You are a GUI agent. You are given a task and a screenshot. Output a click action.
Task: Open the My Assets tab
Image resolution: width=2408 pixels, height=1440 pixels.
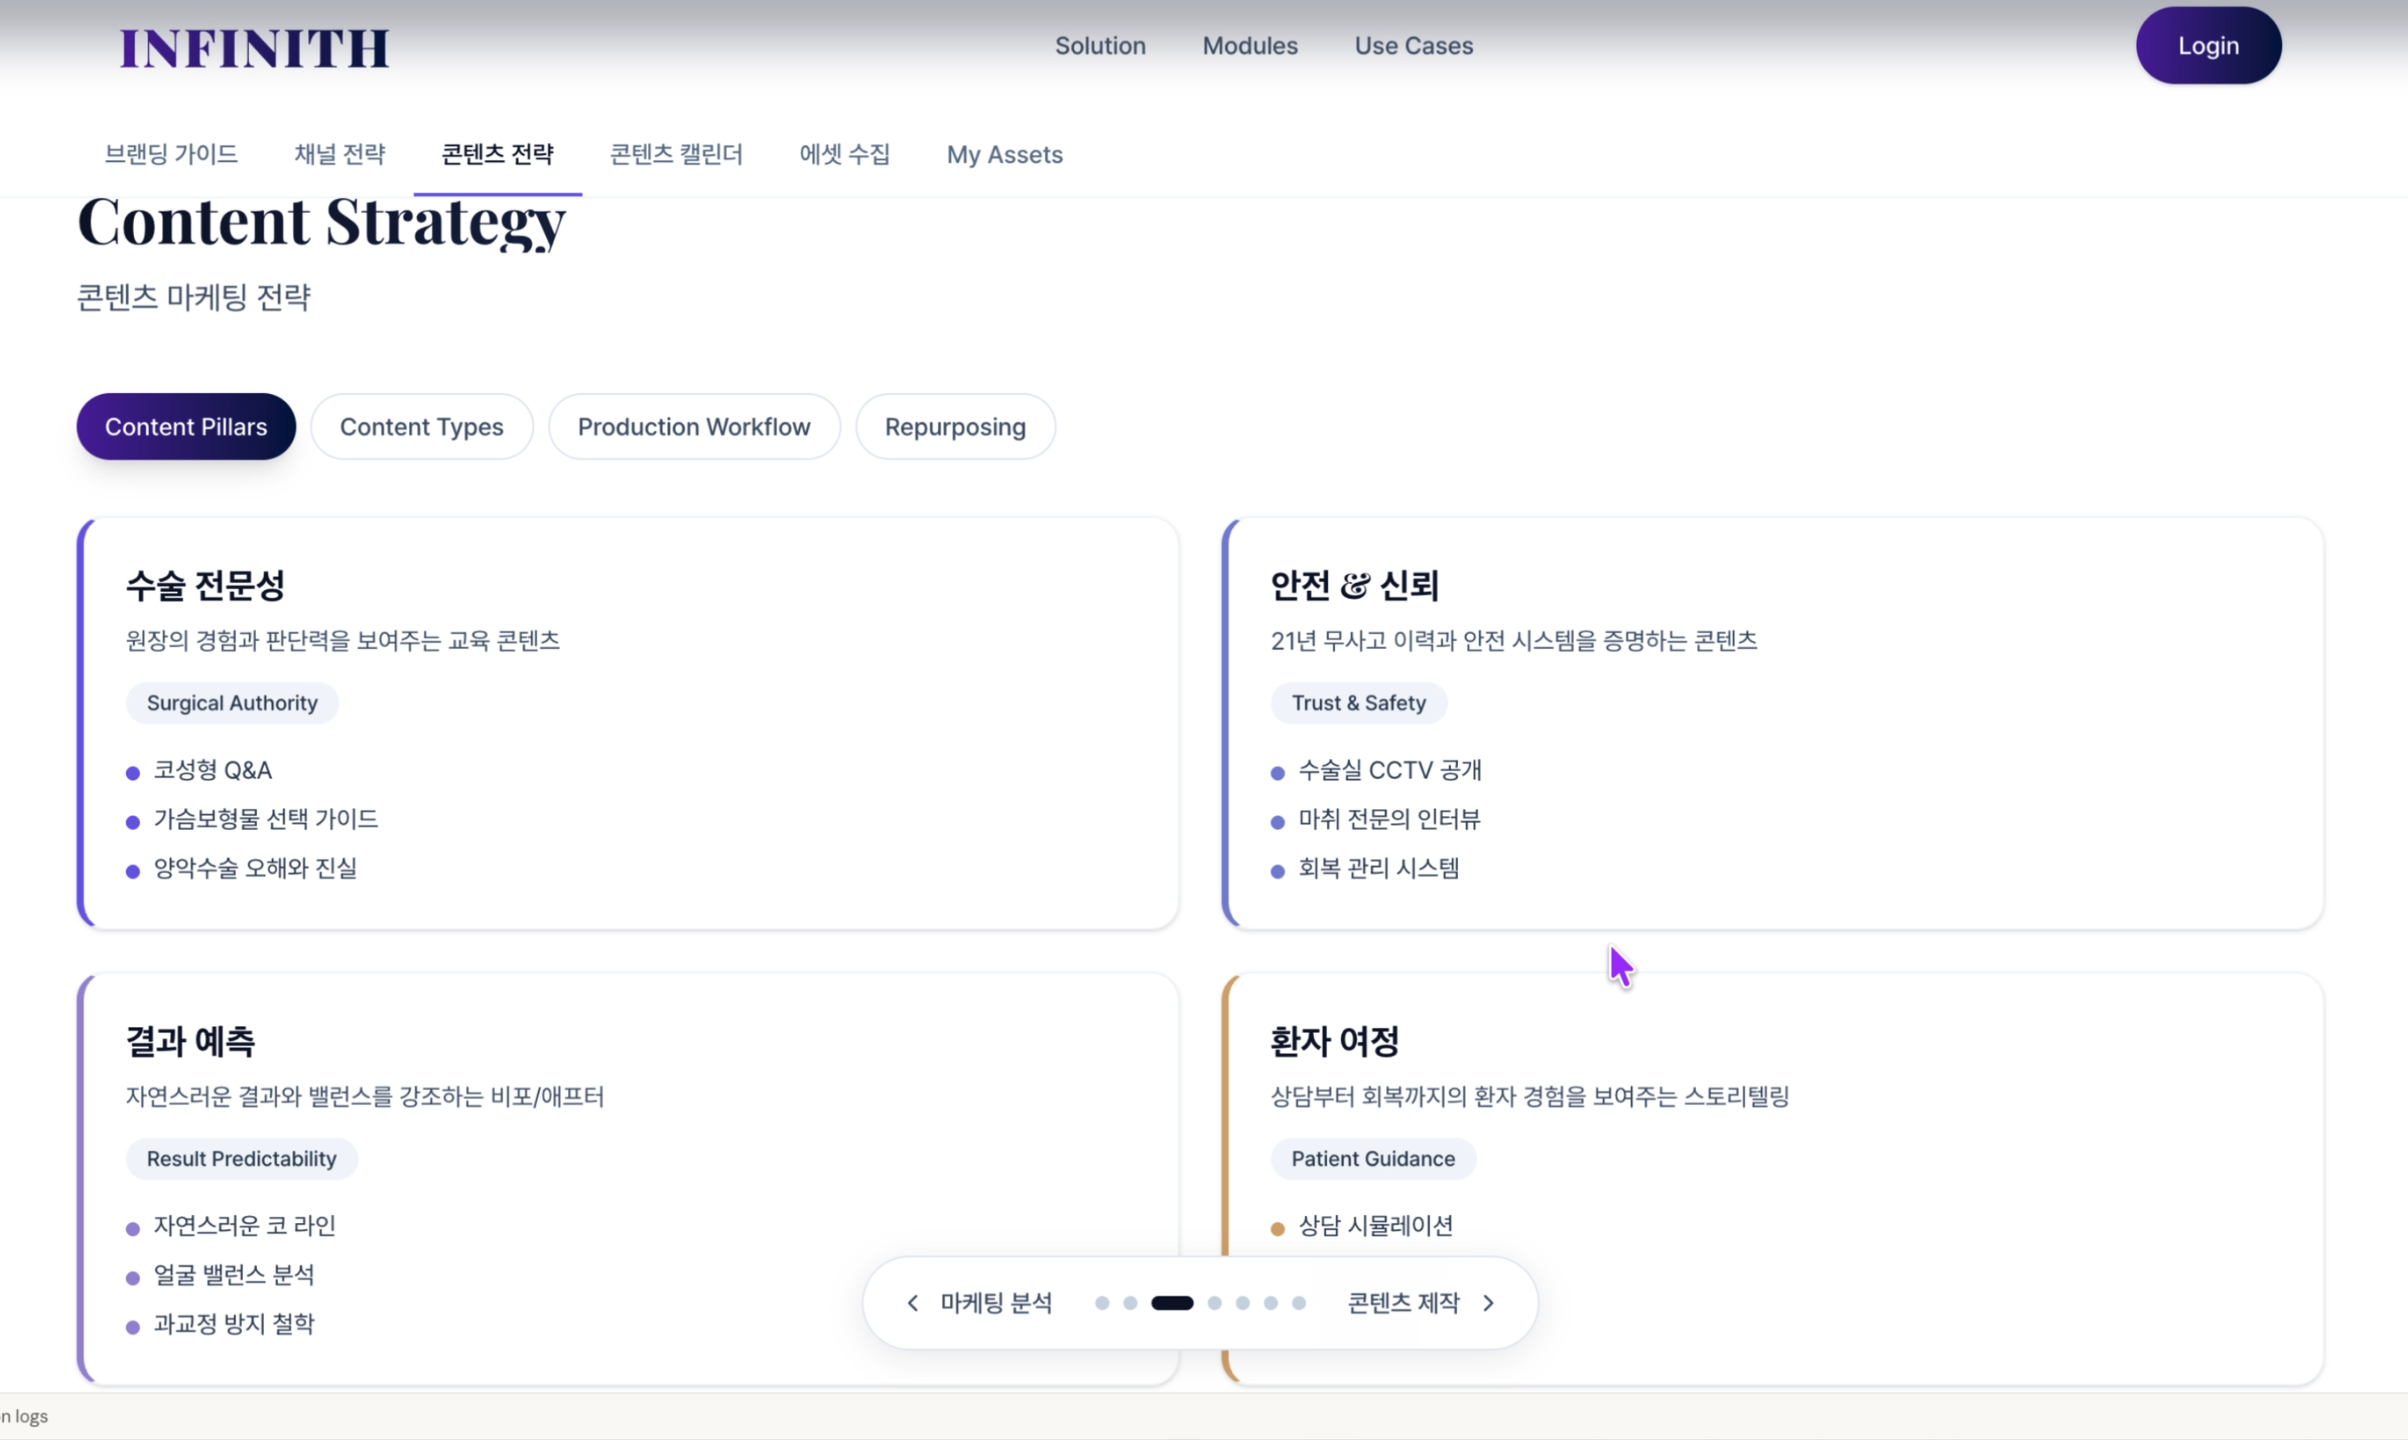pyautogui.click(x=1004, y=154)
